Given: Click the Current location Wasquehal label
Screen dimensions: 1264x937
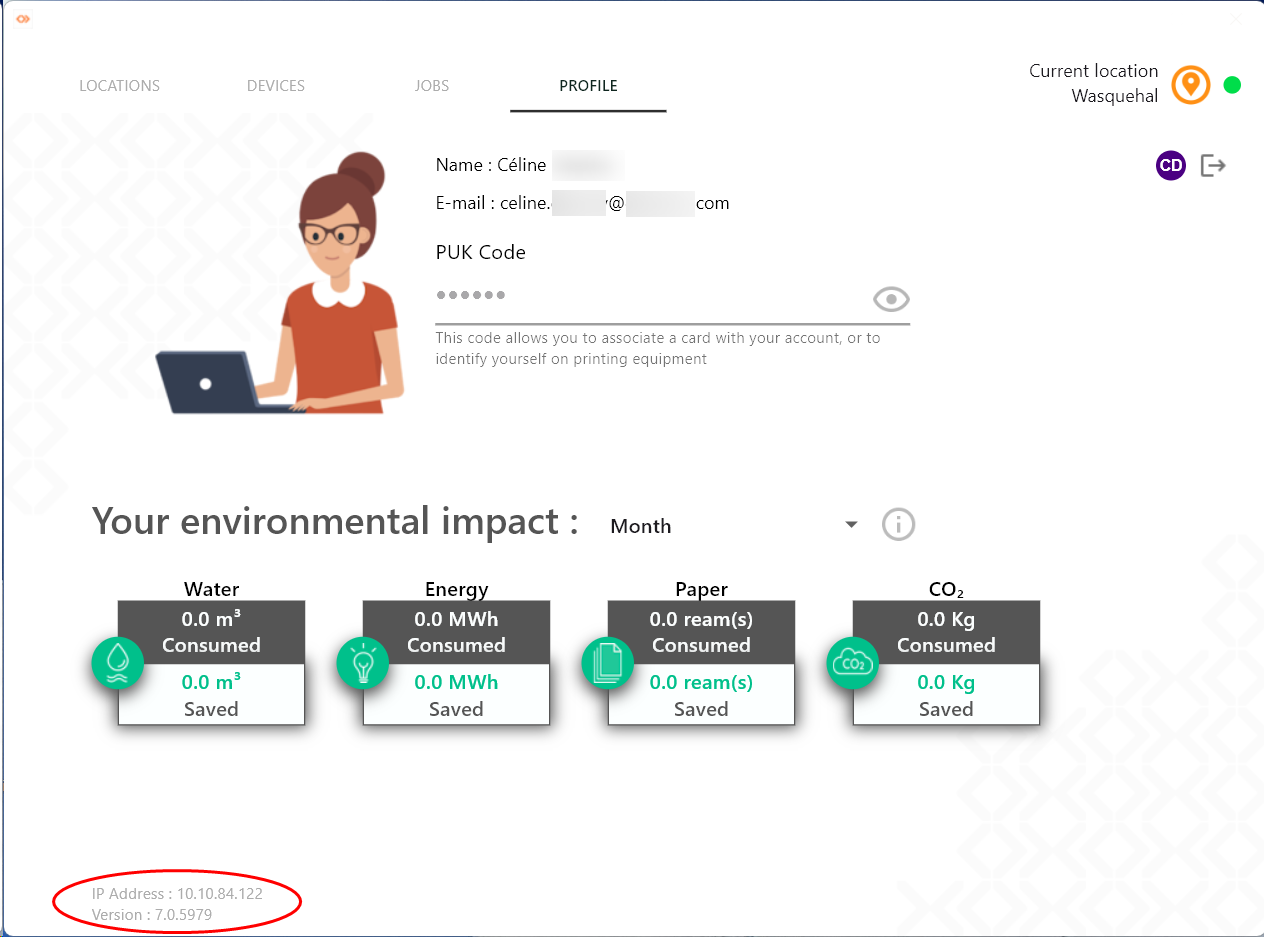Looking at the screenshot, I should (x=1093, y=84).
